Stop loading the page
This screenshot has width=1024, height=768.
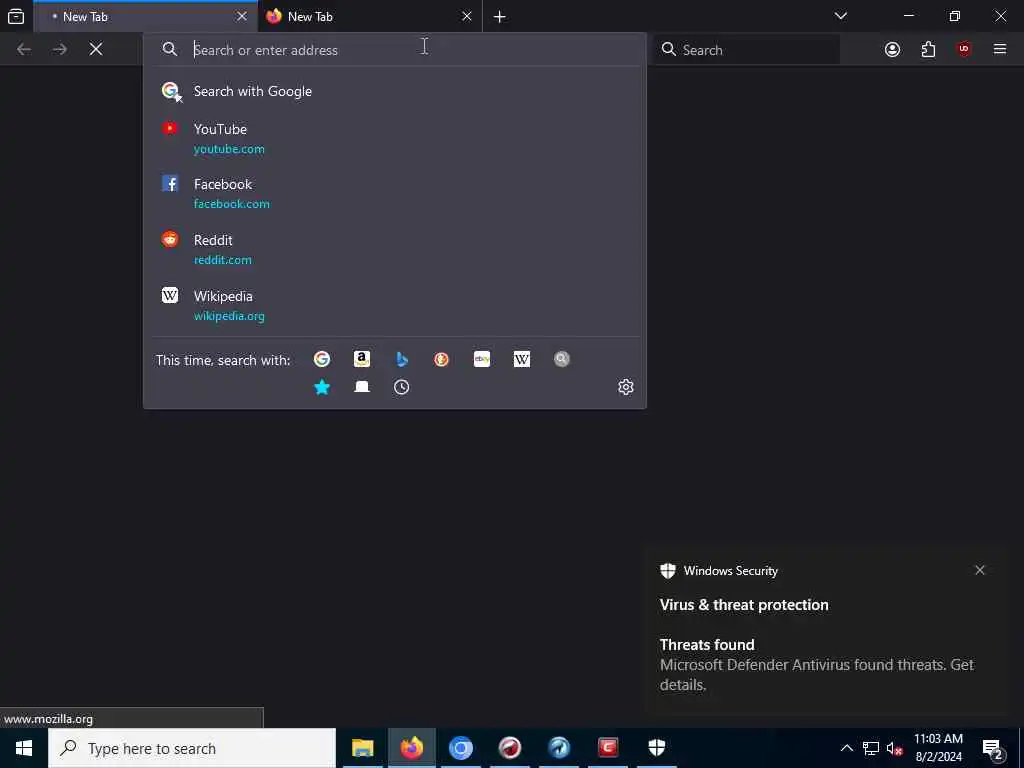[96, 50]
